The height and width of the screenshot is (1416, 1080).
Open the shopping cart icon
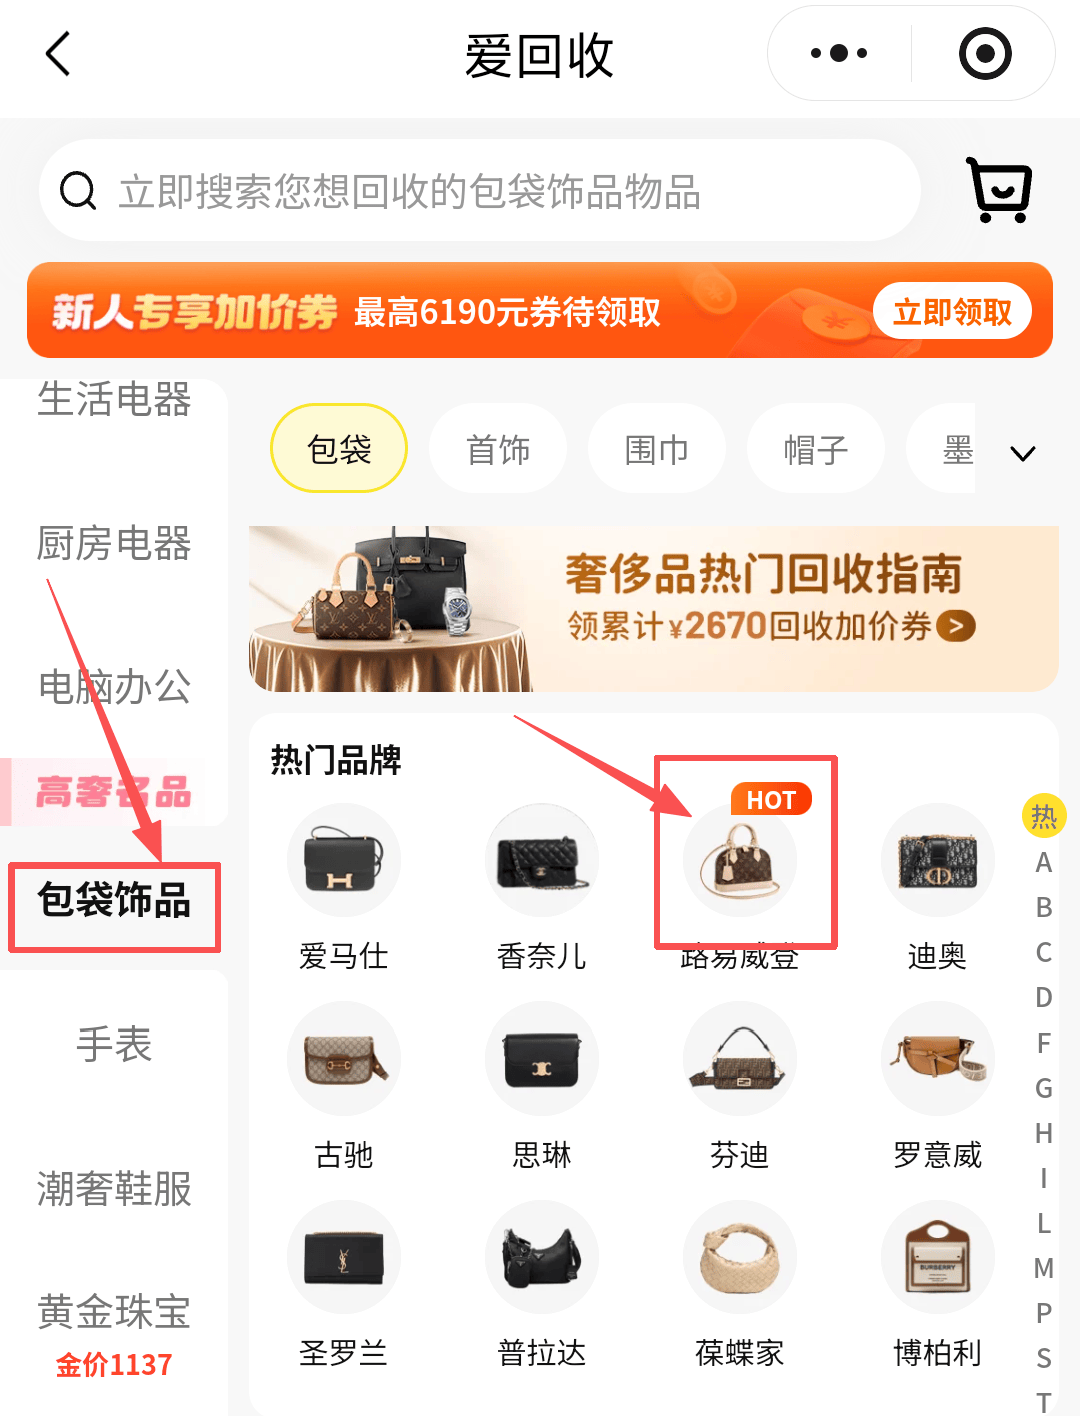999,190
